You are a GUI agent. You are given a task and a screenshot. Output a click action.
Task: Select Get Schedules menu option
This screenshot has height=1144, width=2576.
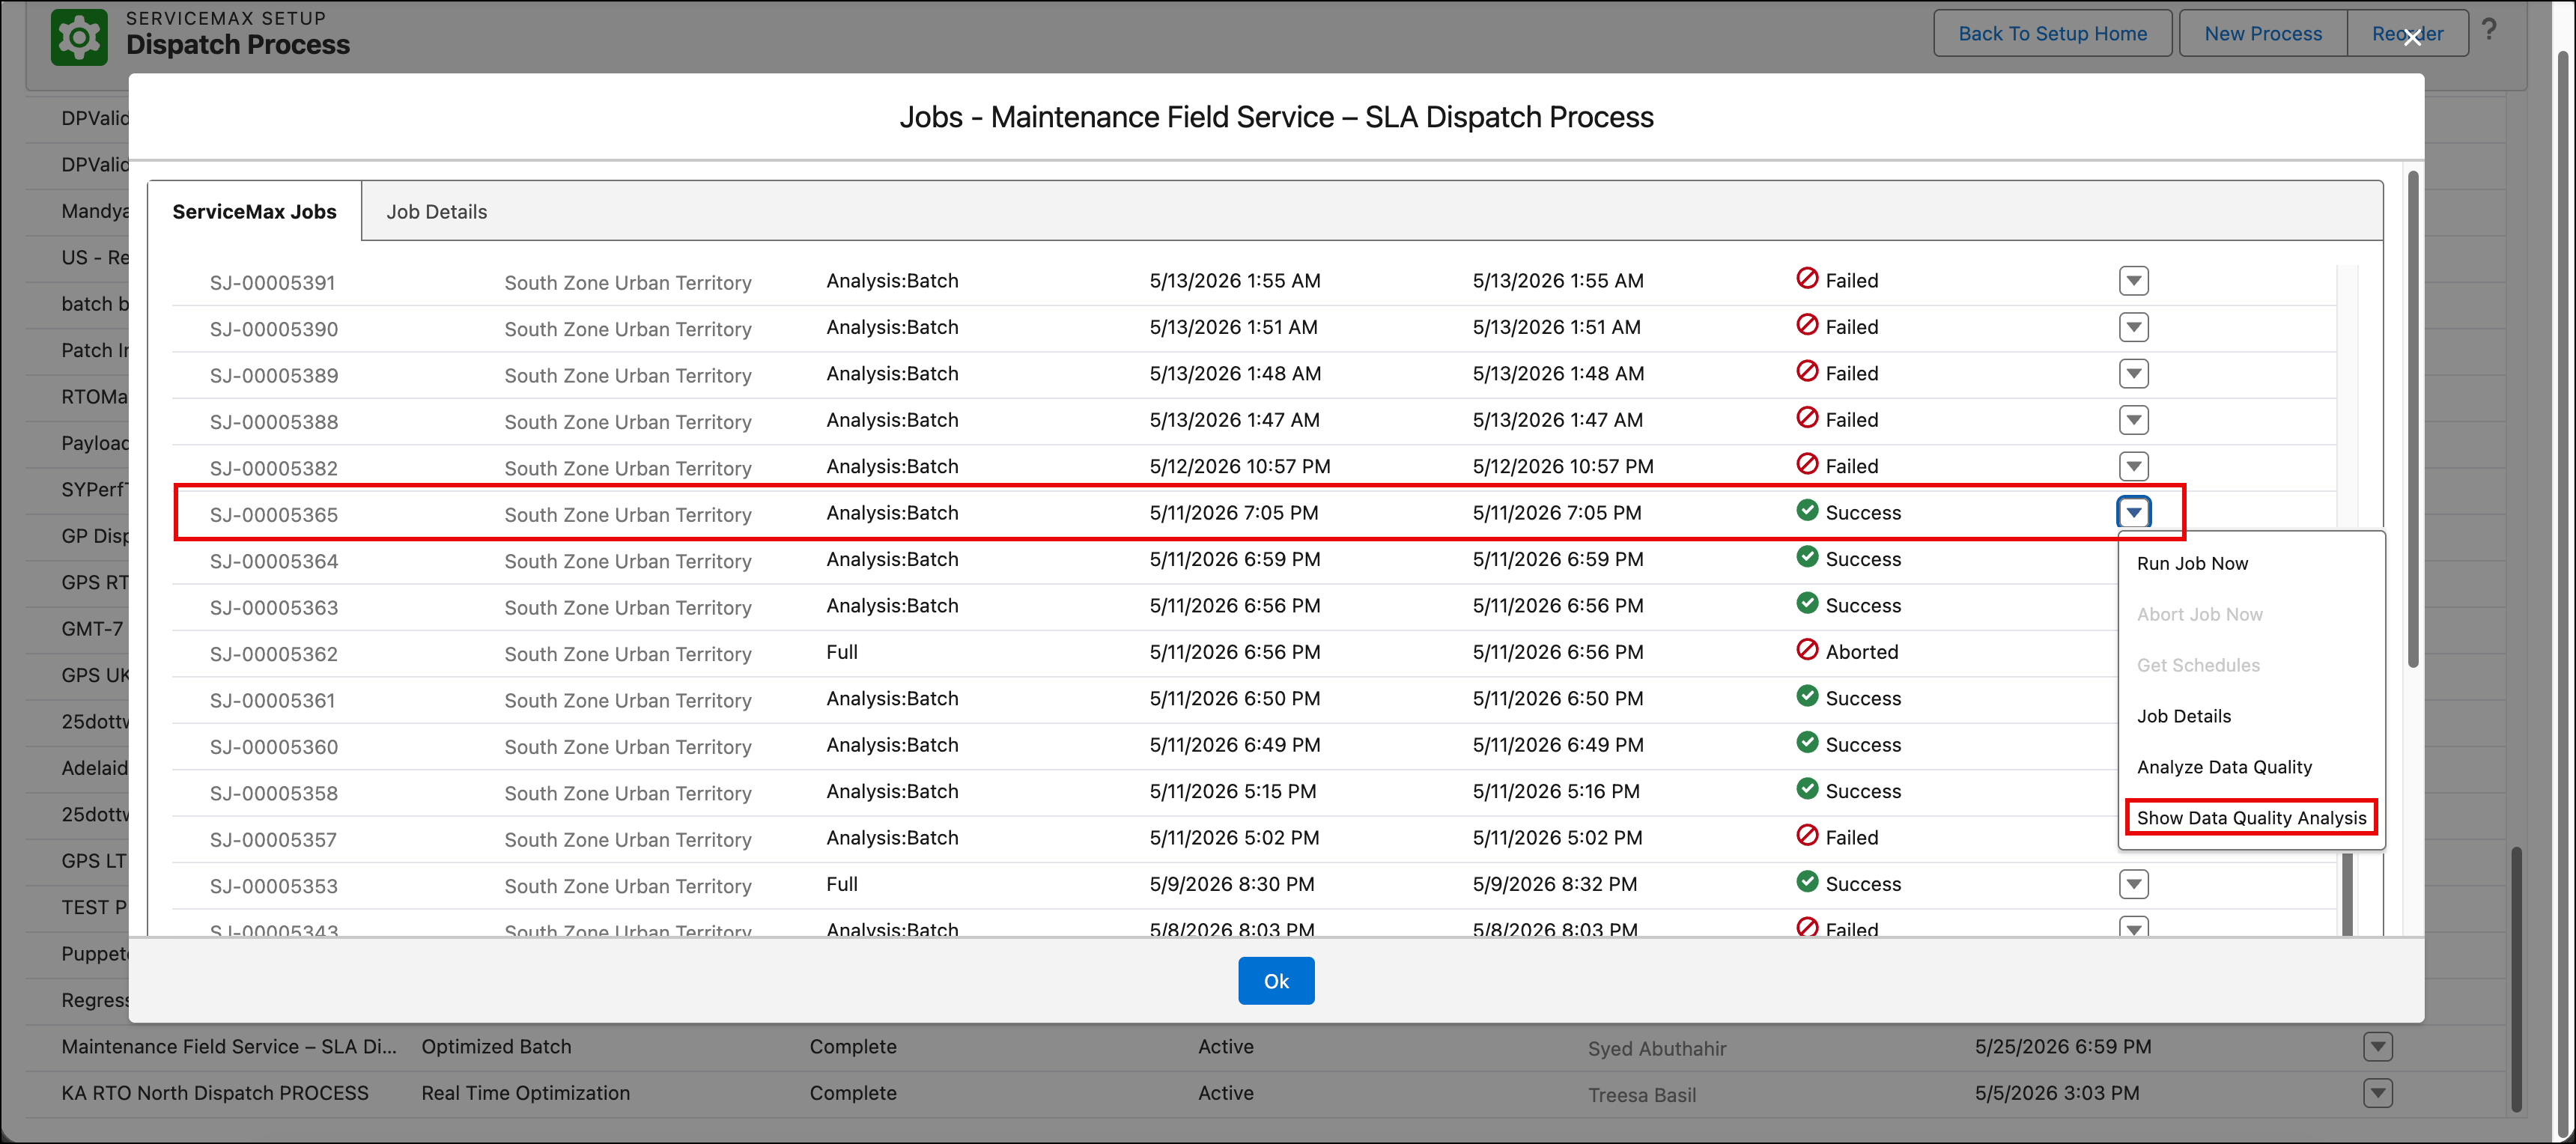pos(2198,666)
